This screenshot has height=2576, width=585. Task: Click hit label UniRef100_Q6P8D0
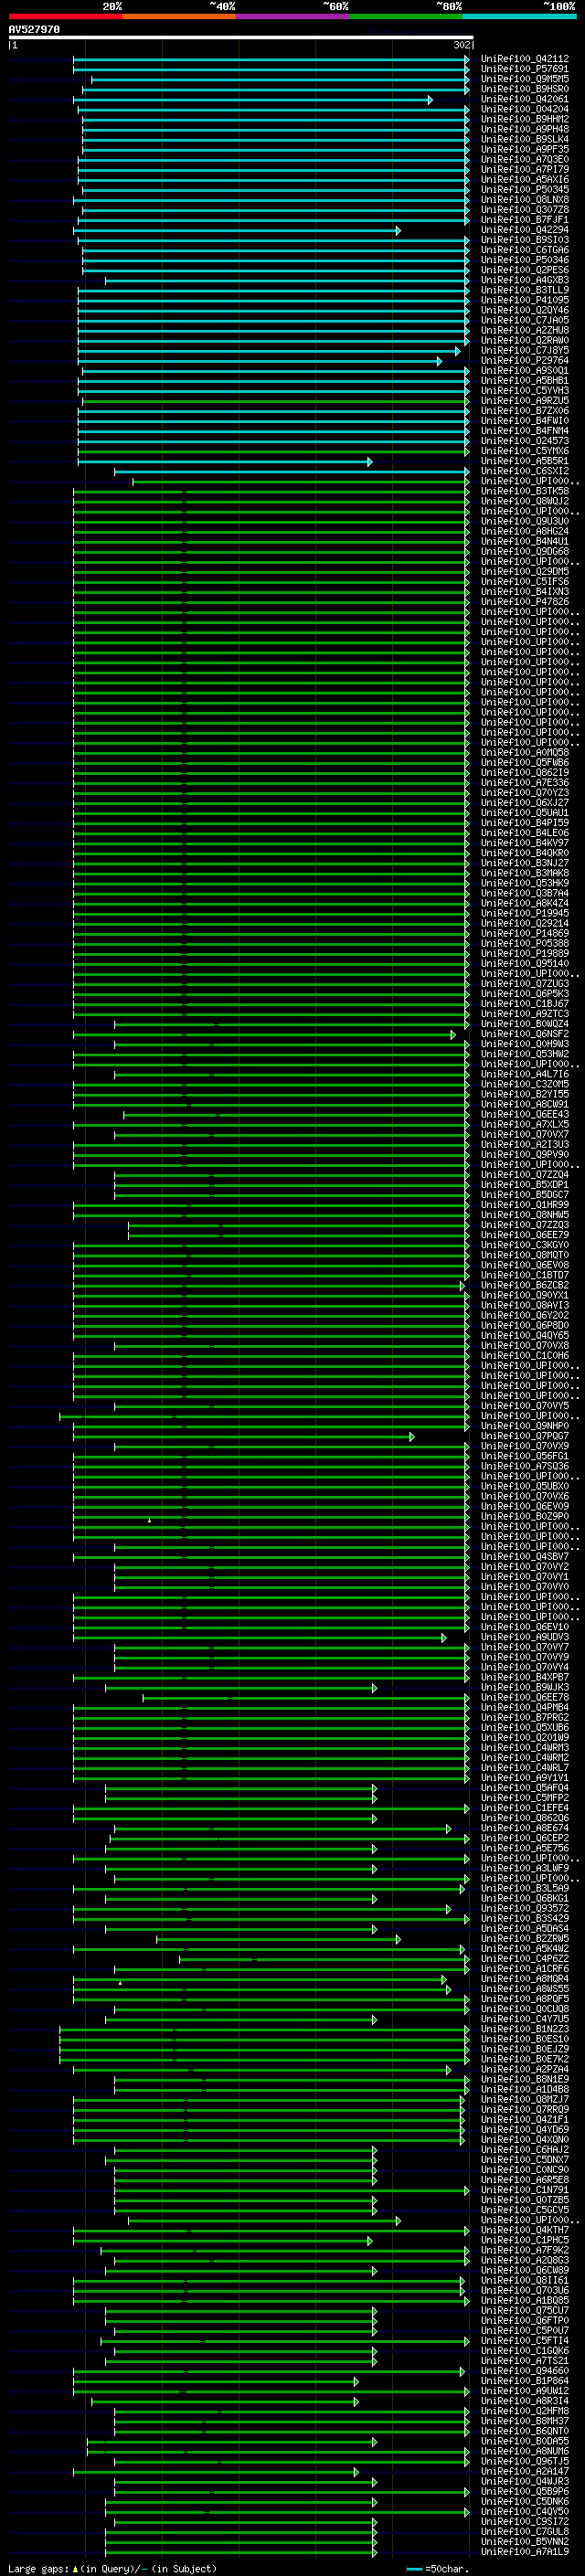[525, 1326]
